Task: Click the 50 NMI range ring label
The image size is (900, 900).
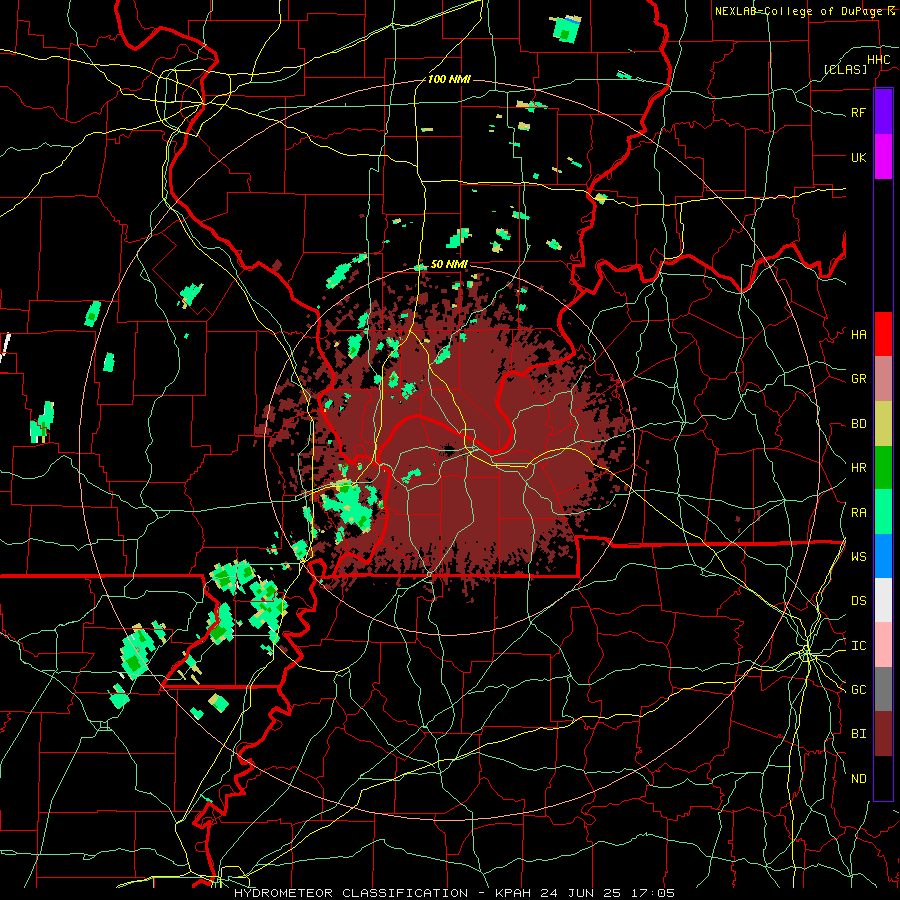Action: [449, 264]
